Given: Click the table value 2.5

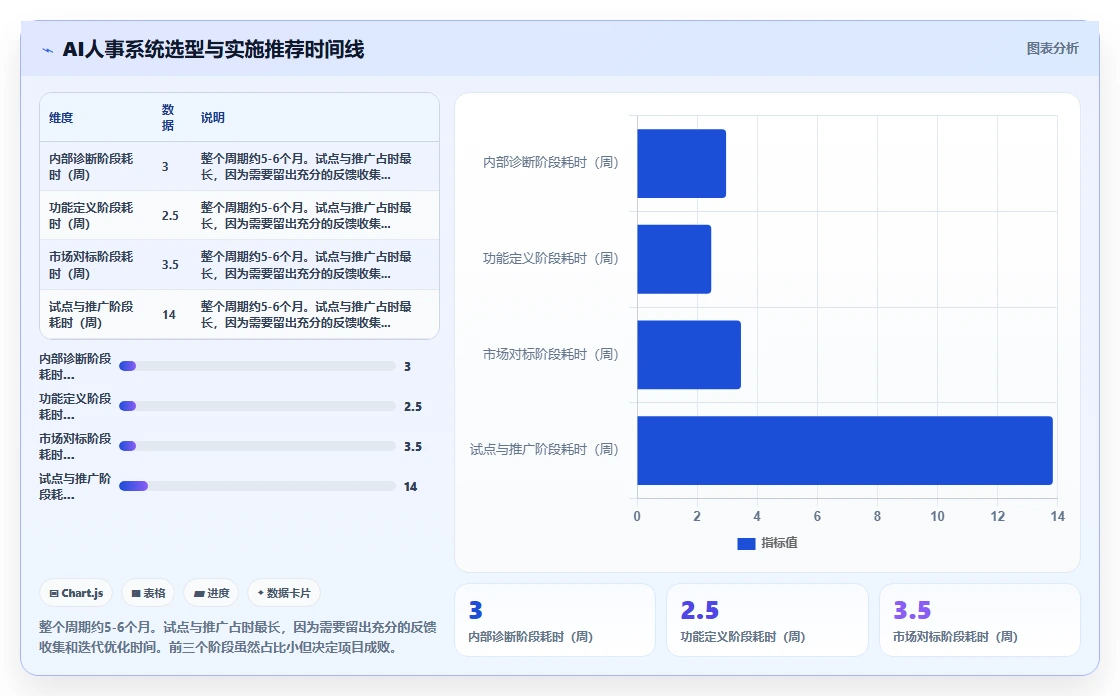Looking at the screenshot, I should point(170,216).
